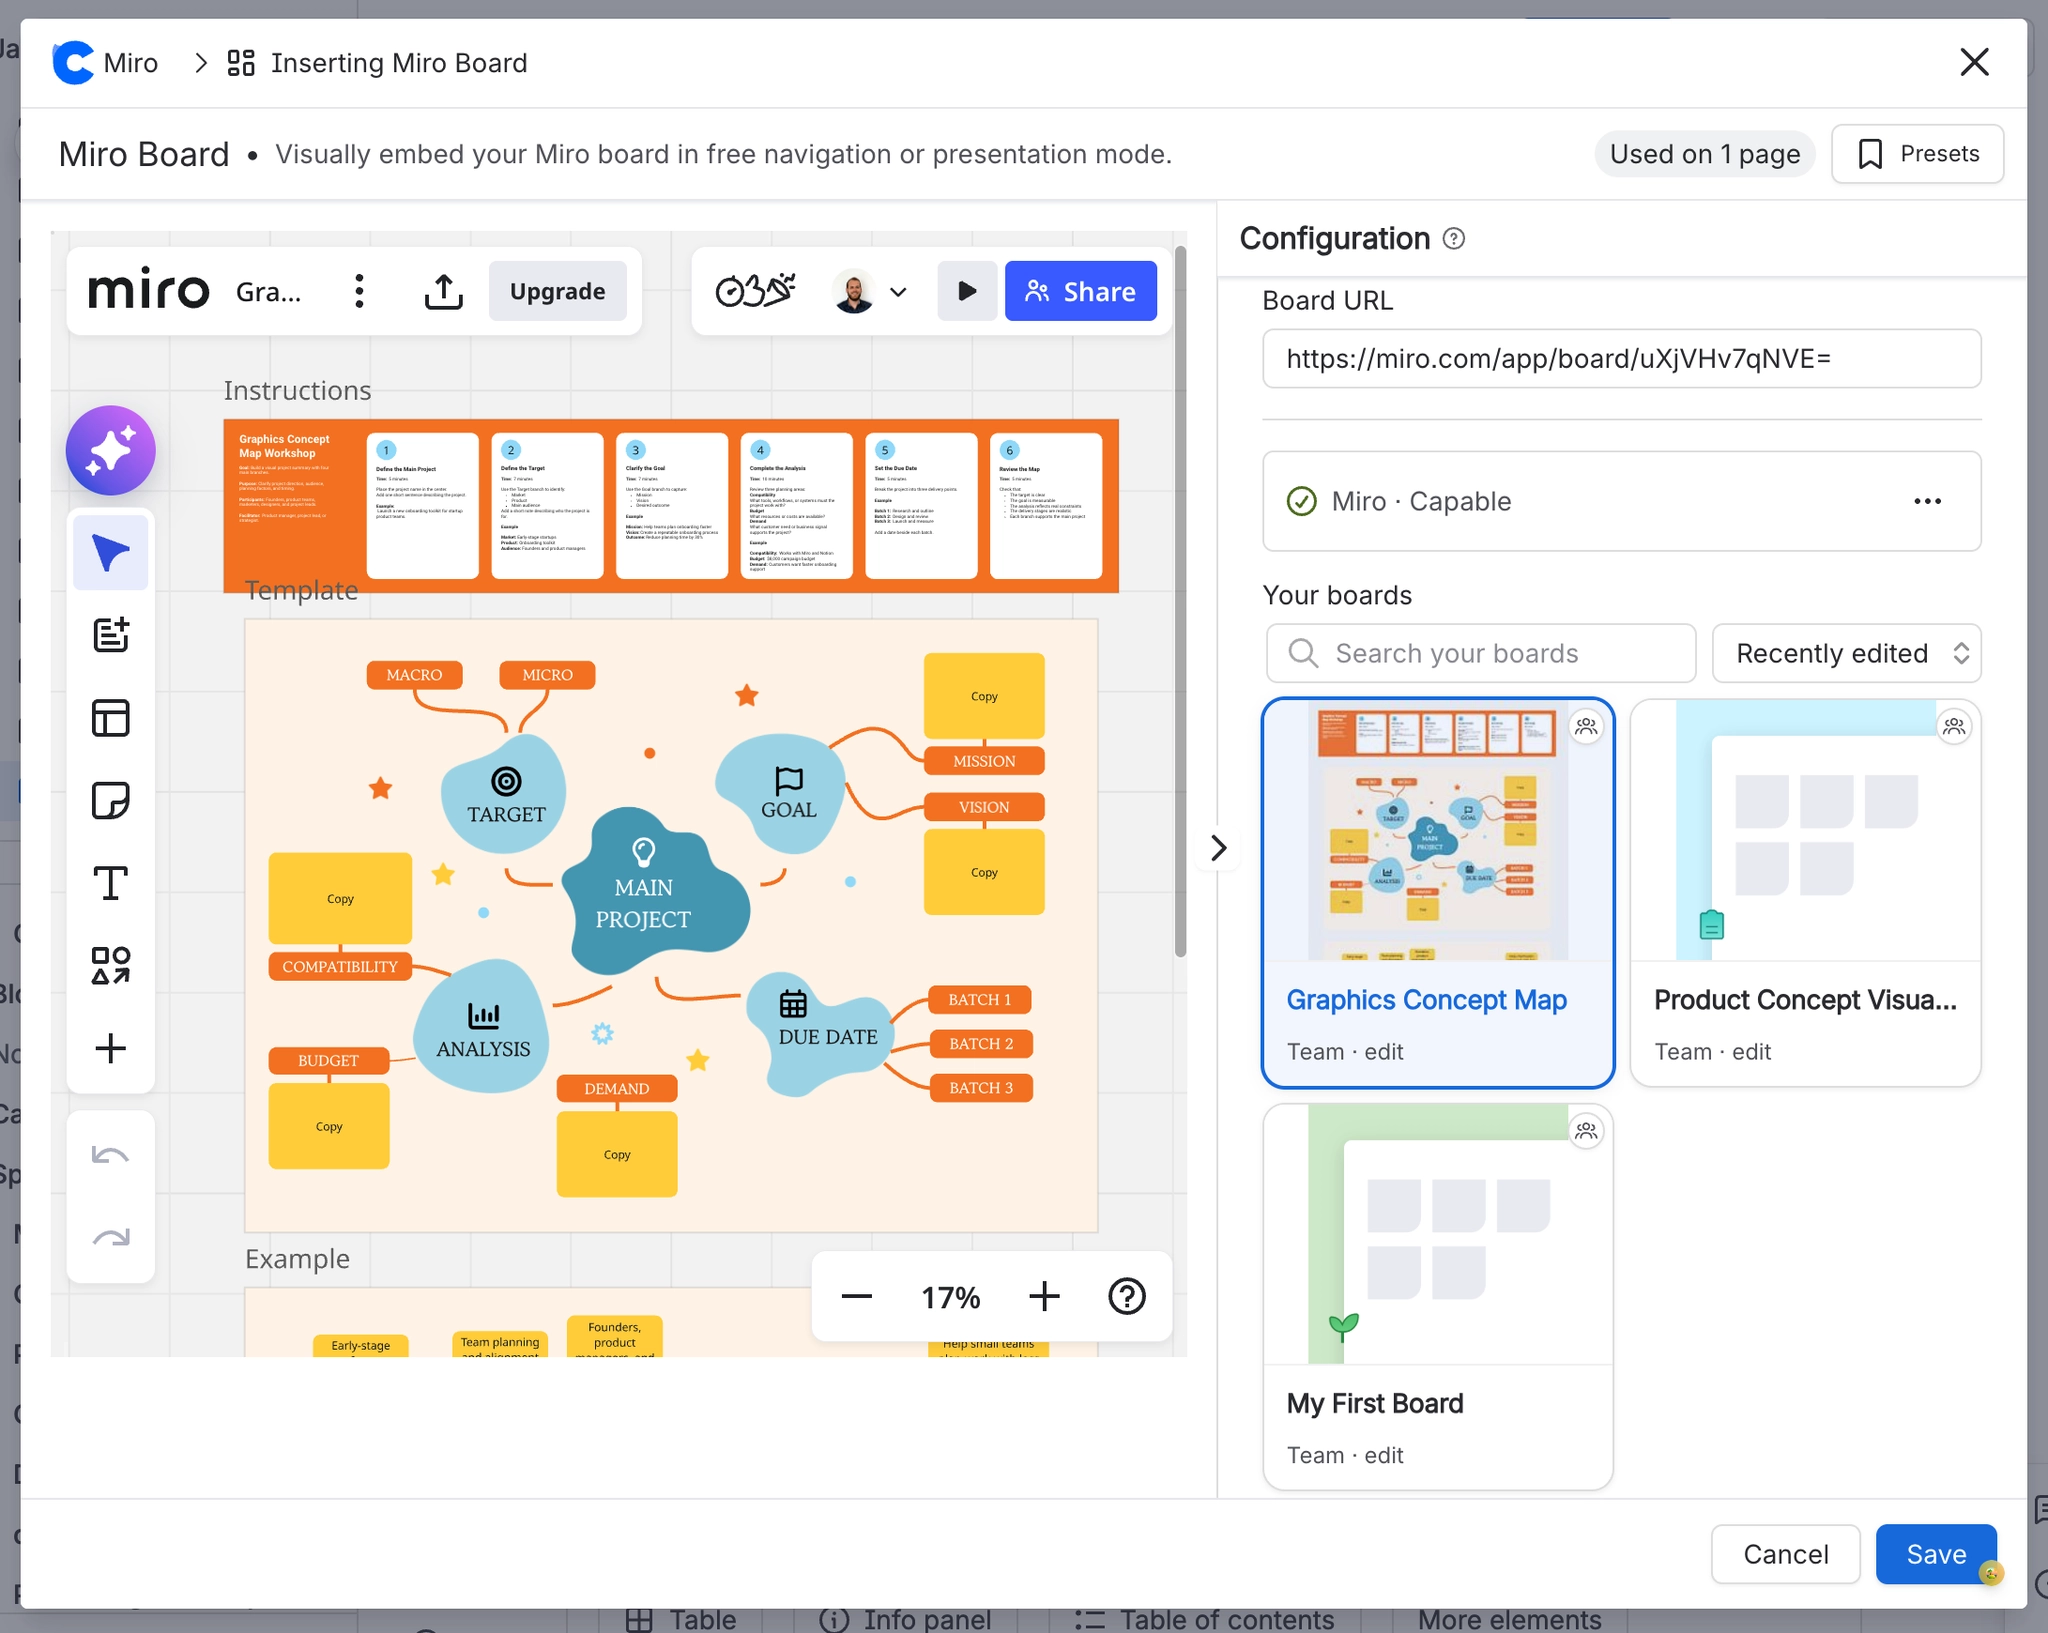Open the Miro help question mark
This screenshot has width=2048, height=1633.
coord(1127,1297)
